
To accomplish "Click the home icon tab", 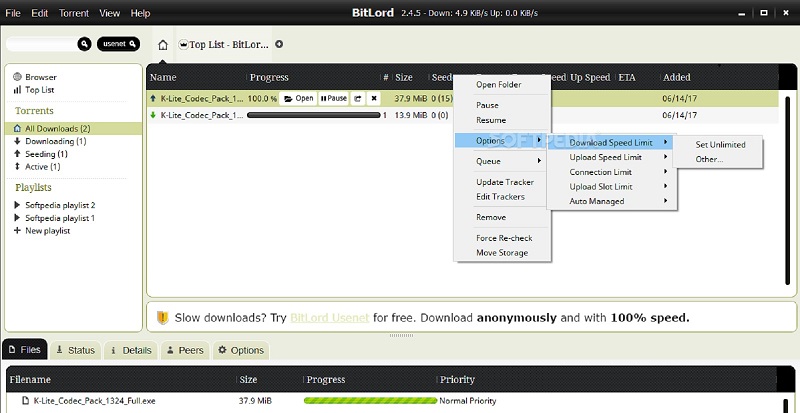I will click(163, 45).
